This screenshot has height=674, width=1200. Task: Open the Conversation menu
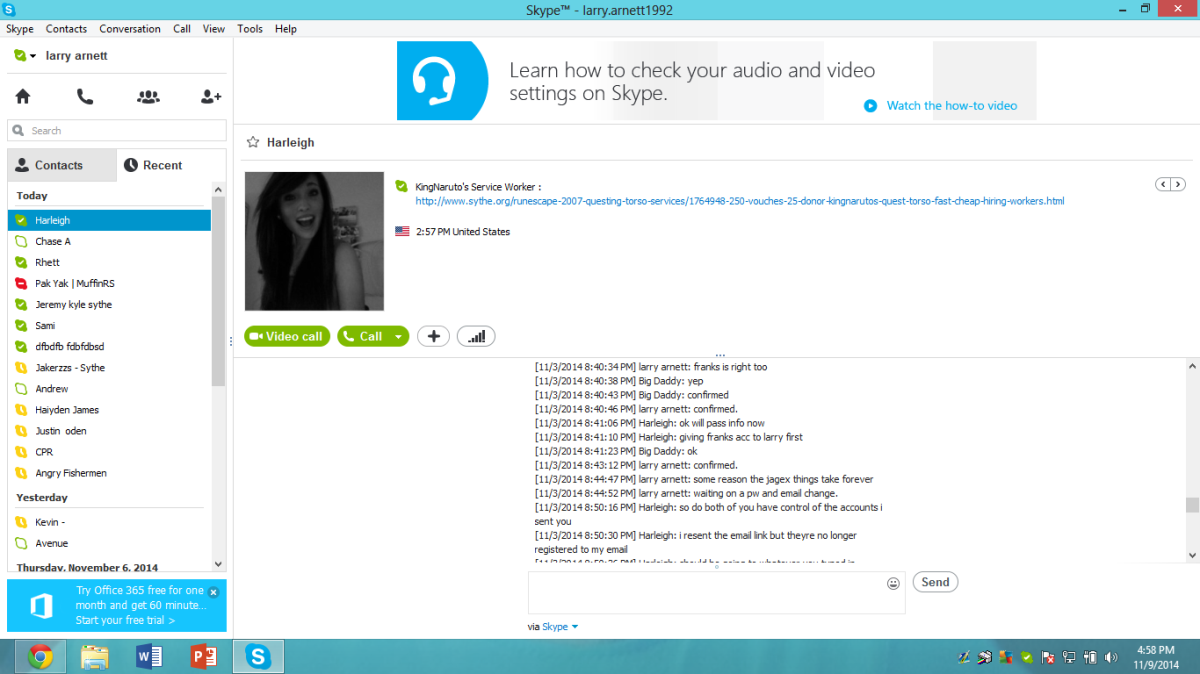130,29
